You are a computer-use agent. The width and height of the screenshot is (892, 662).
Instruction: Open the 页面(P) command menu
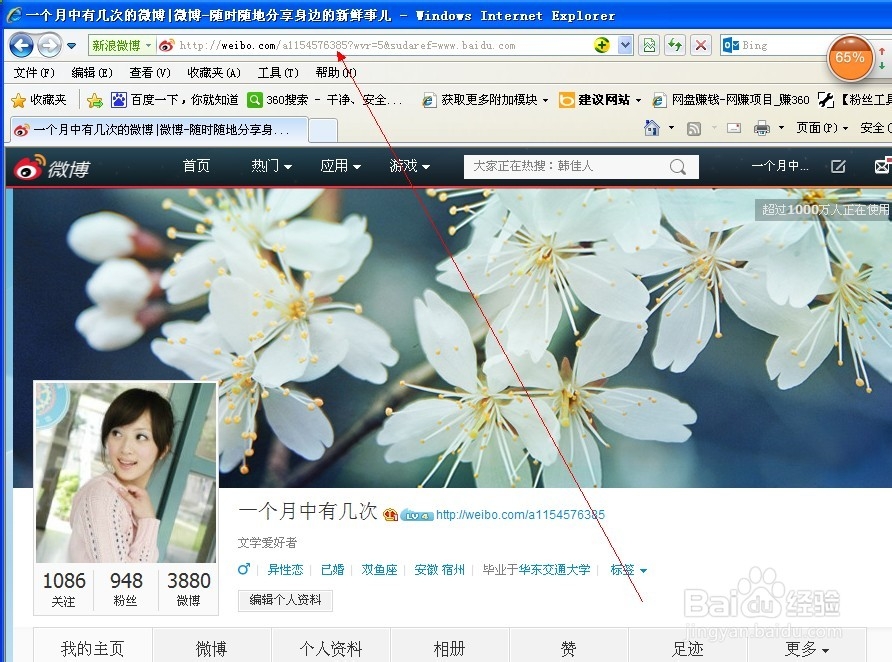[822, 128]
